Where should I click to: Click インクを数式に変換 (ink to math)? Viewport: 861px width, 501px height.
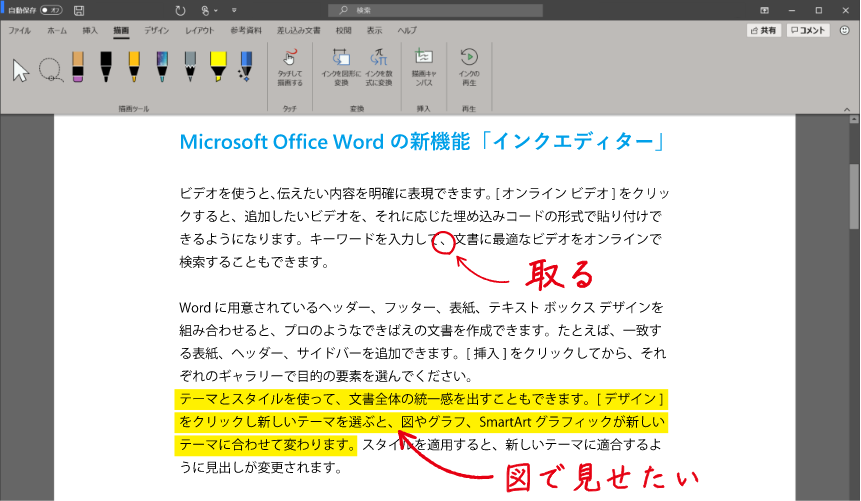point(379,68)
